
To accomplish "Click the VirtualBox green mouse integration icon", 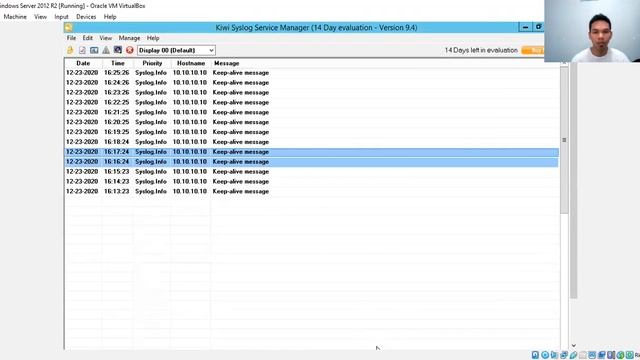I will pyautogui.click(x=620, y=355).
